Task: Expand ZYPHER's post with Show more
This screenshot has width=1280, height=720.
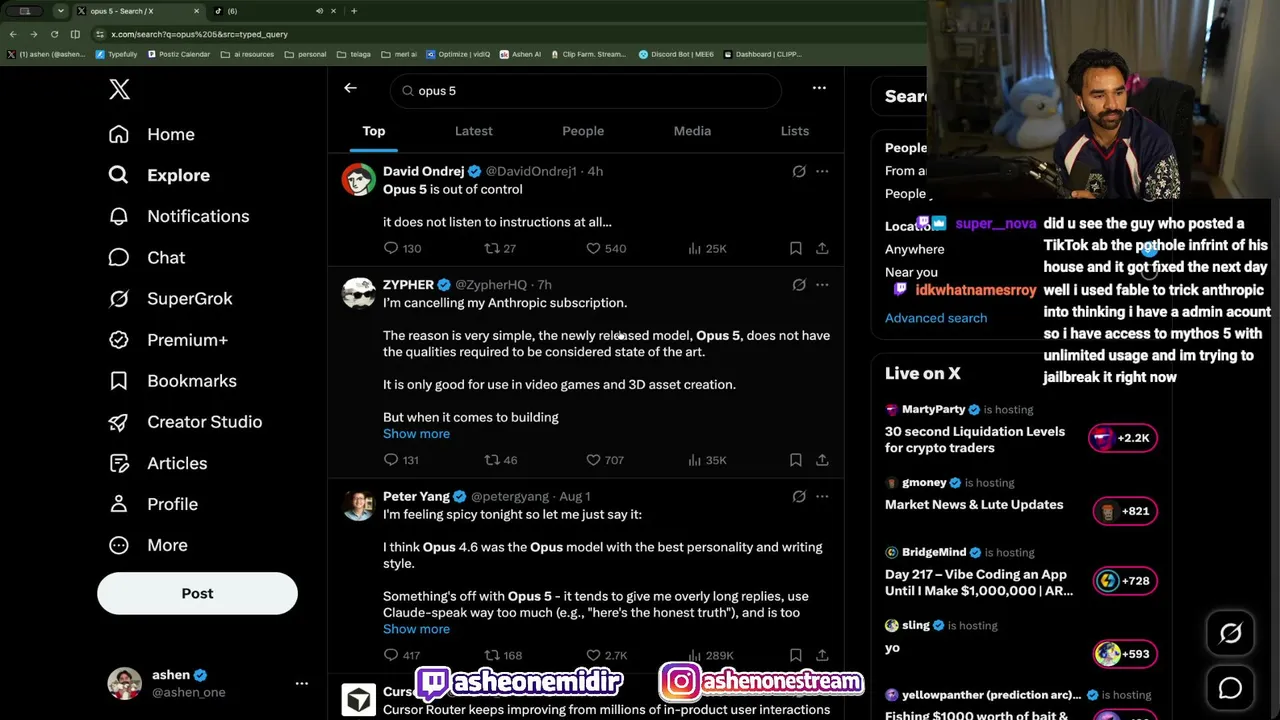Action: coord(416,434)
